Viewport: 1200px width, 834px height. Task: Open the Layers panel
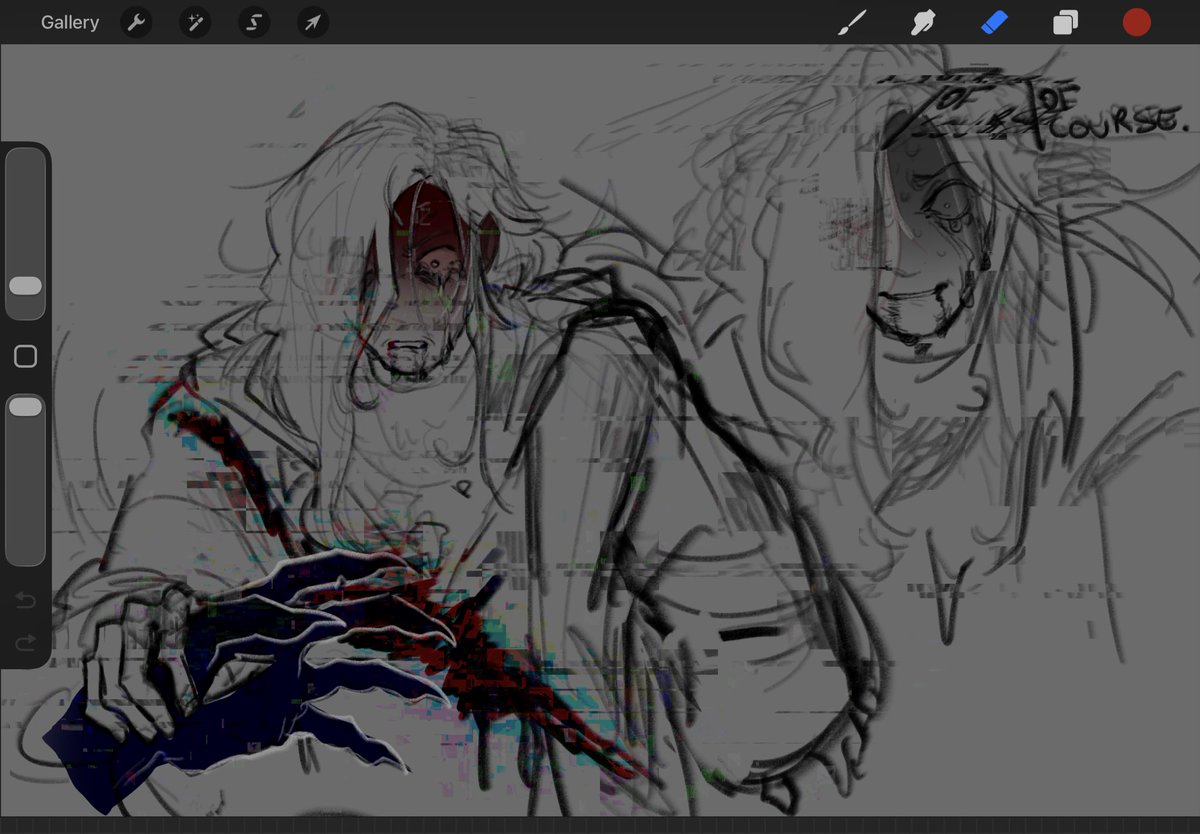(x=1065, y=22)
